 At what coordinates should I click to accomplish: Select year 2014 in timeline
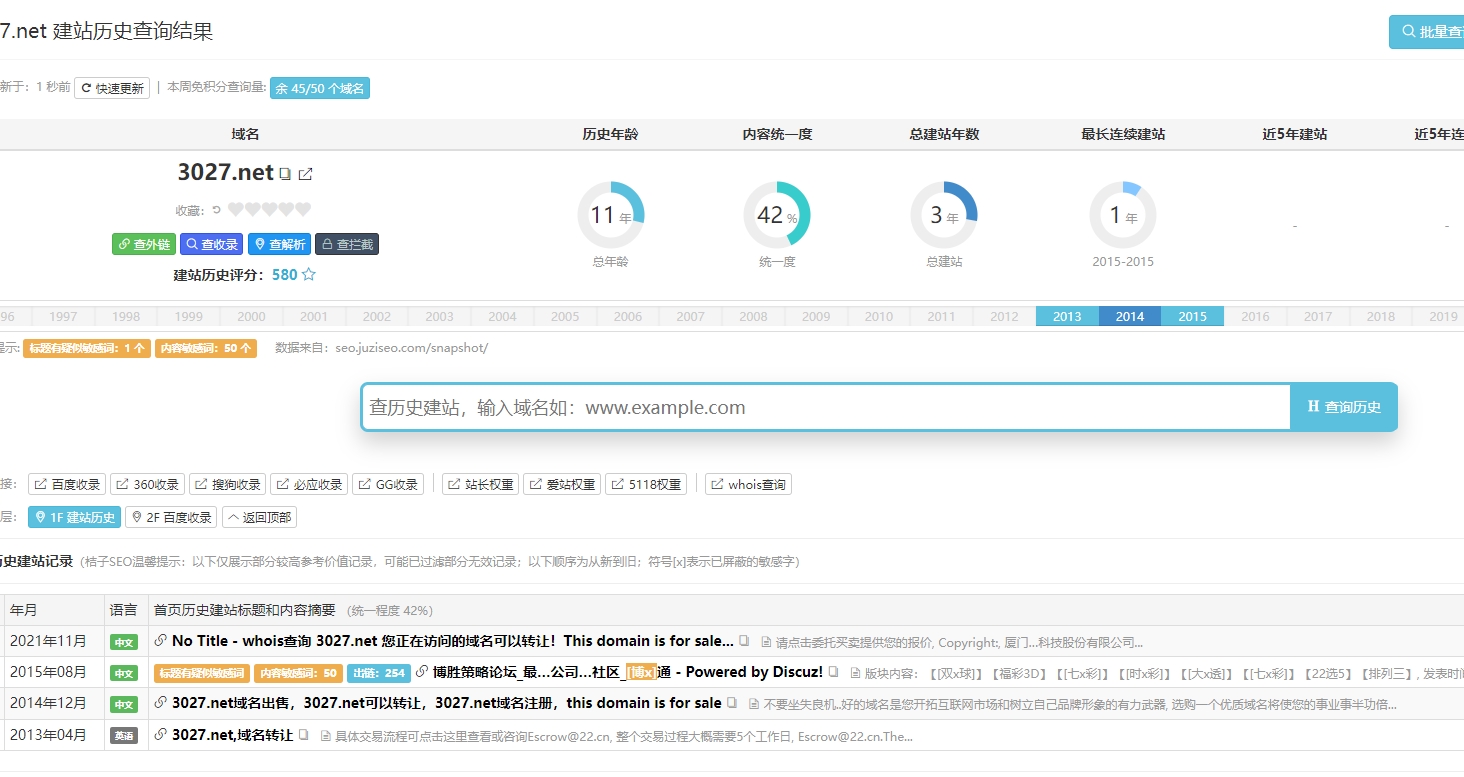1130,316
